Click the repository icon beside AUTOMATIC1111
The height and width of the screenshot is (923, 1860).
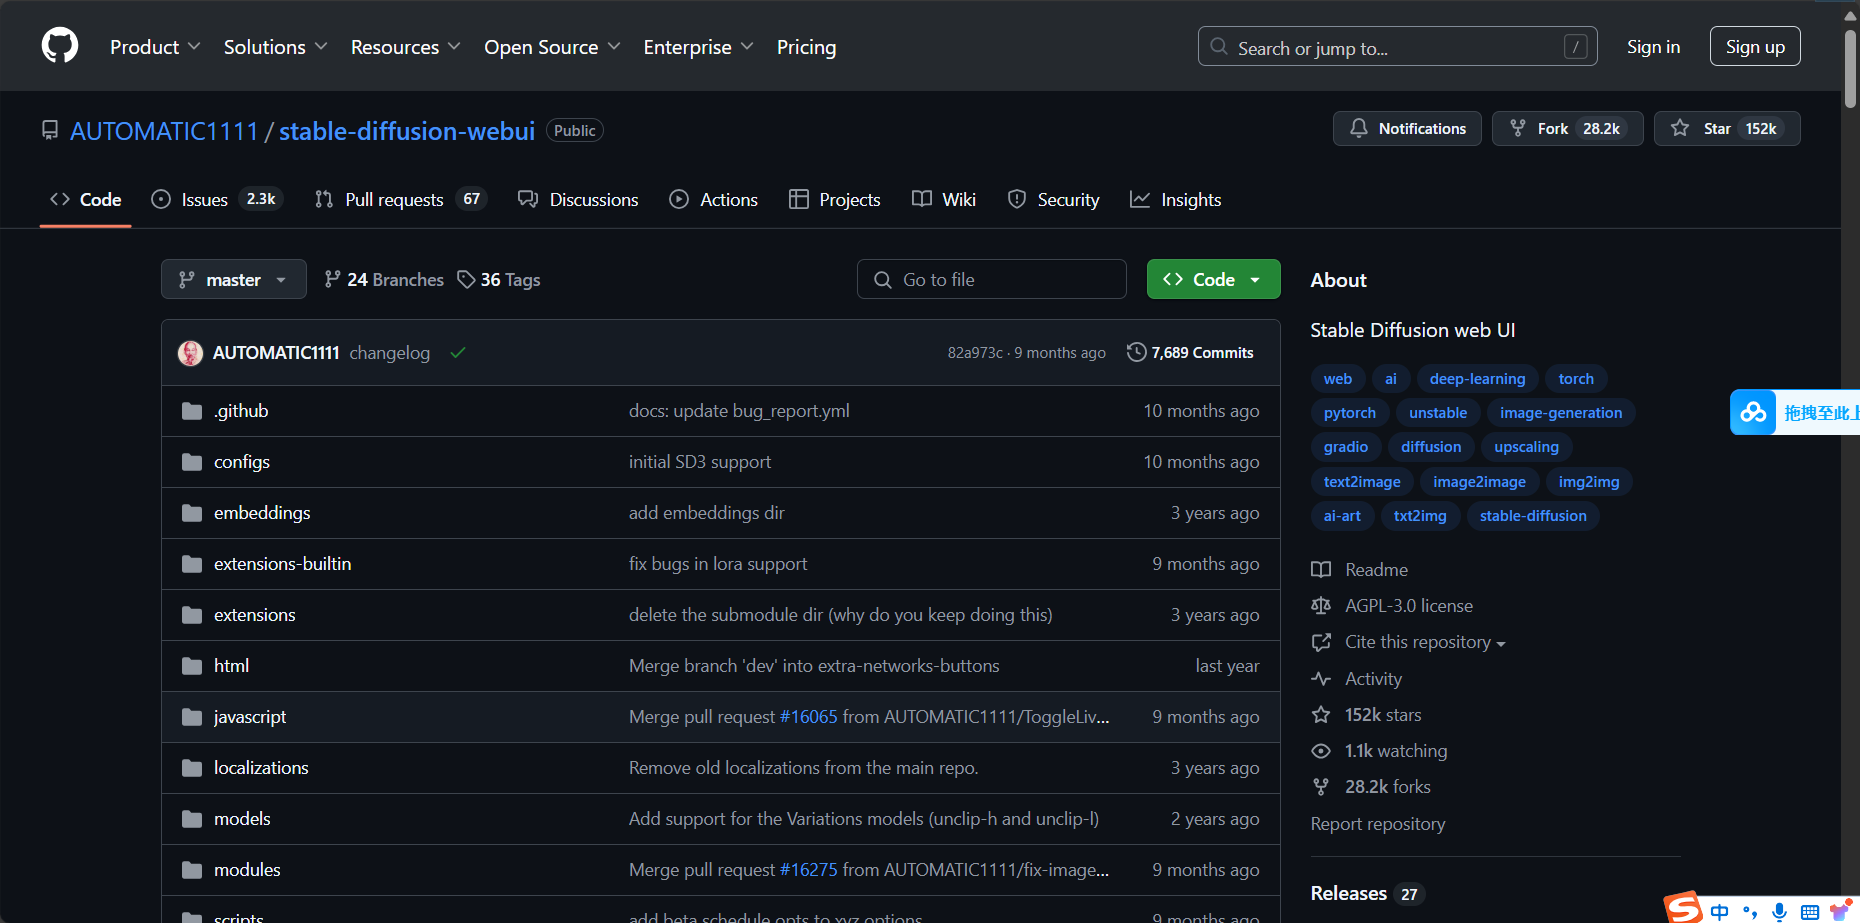(x=50, y=130)
